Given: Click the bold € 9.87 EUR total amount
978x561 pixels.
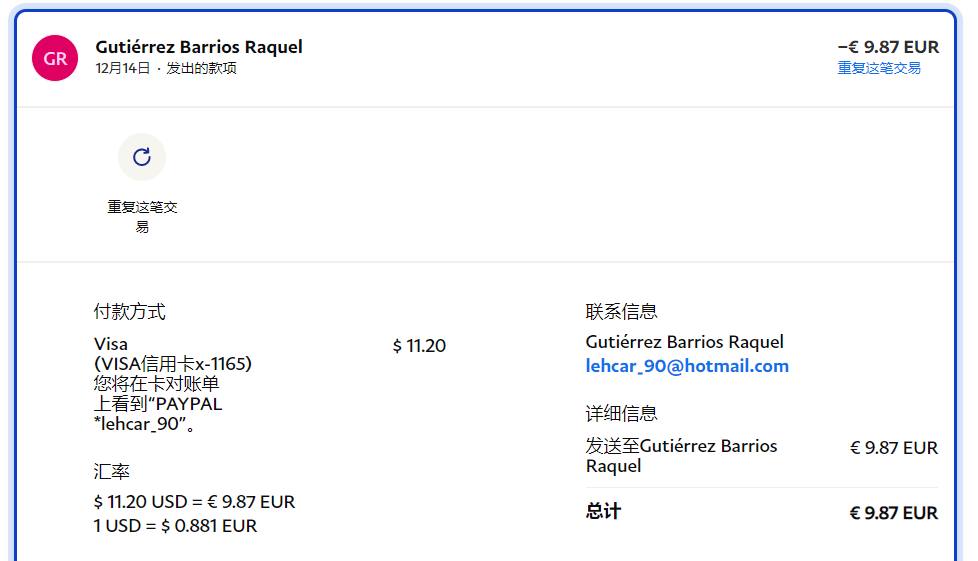Looking at the screenshot, I should click(894, 513).
